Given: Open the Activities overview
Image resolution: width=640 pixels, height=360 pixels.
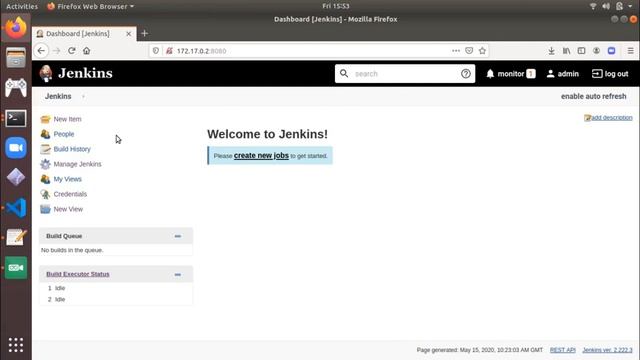Looking at the screenshot, I should [x=22, y=6].
